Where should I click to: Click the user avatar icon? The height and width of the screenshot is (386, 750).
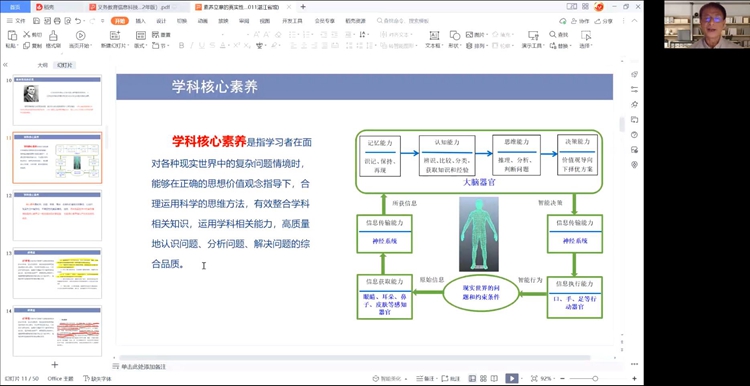tap(598, 7)
